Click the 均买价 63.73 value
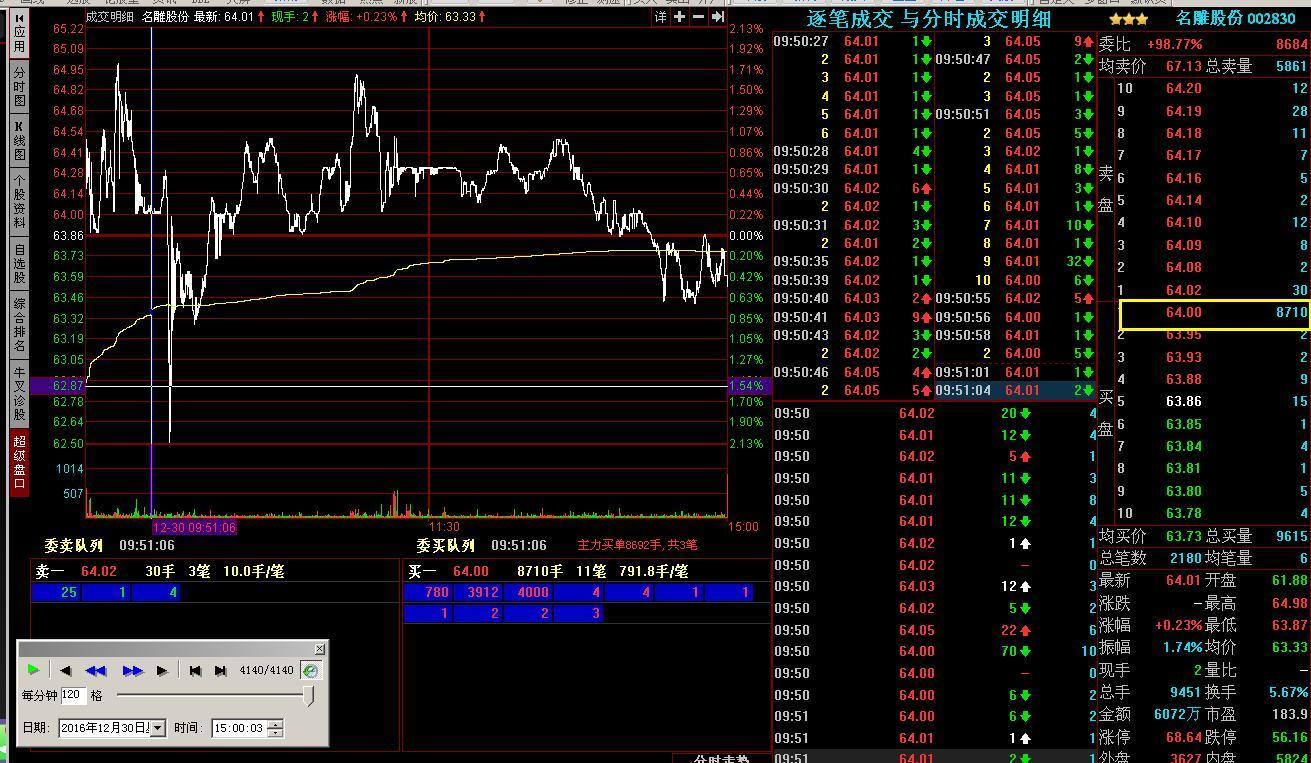Viewport: 1311px width, 763px height. [x=1184, y=537]
